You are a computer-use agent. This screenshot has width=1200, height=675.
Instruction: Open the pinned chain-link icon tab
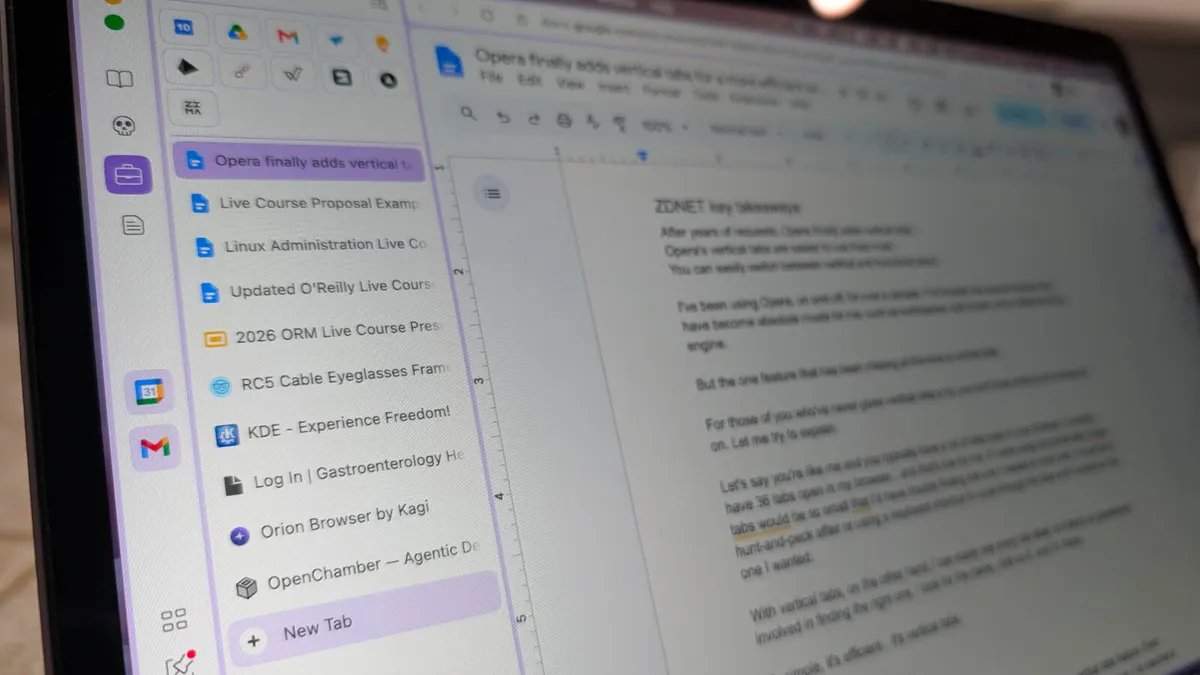[x=241, y=71]
